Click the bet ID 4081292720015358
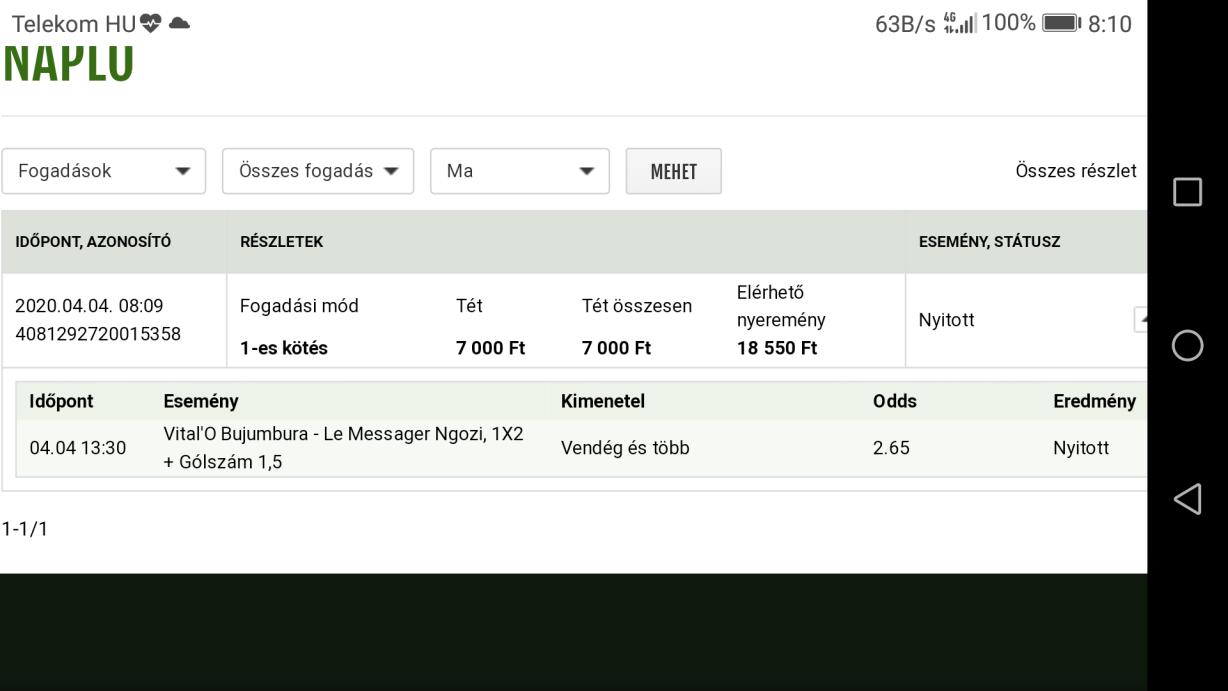This screenshot has height=691, width=1228. pos(98,334)
